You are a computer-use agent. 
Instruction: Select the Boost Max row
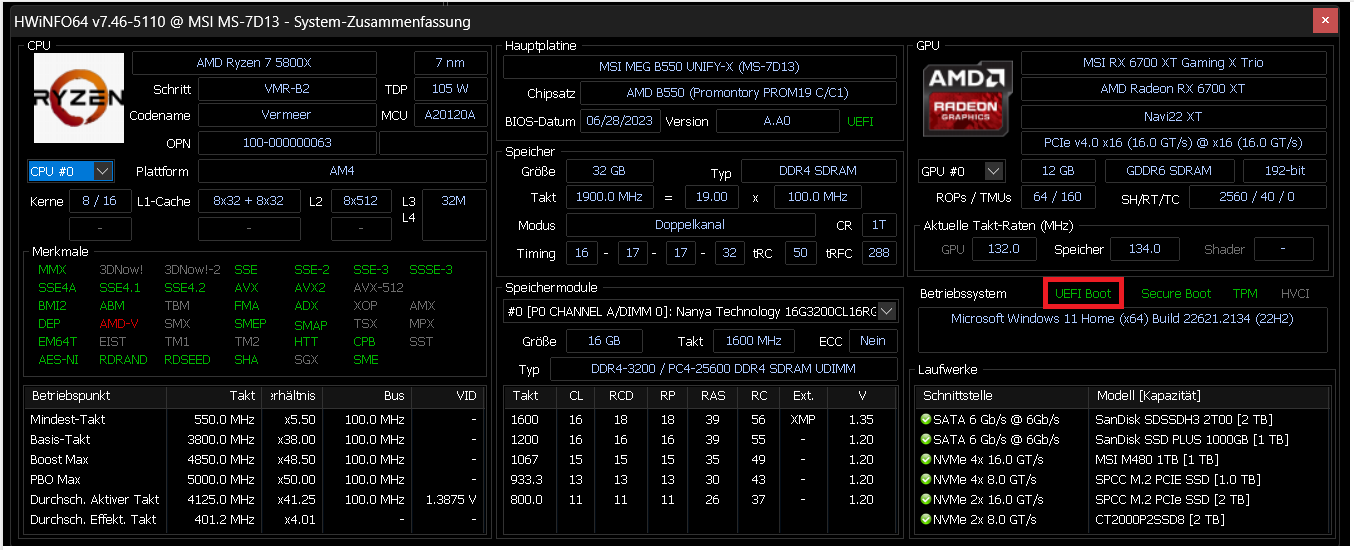[255, 460]
